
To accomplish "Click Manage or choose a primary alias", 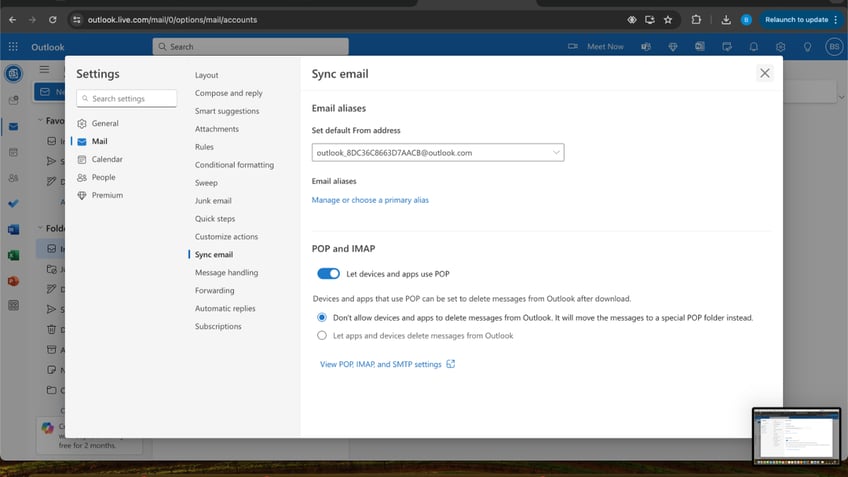I will click(370, 200).
